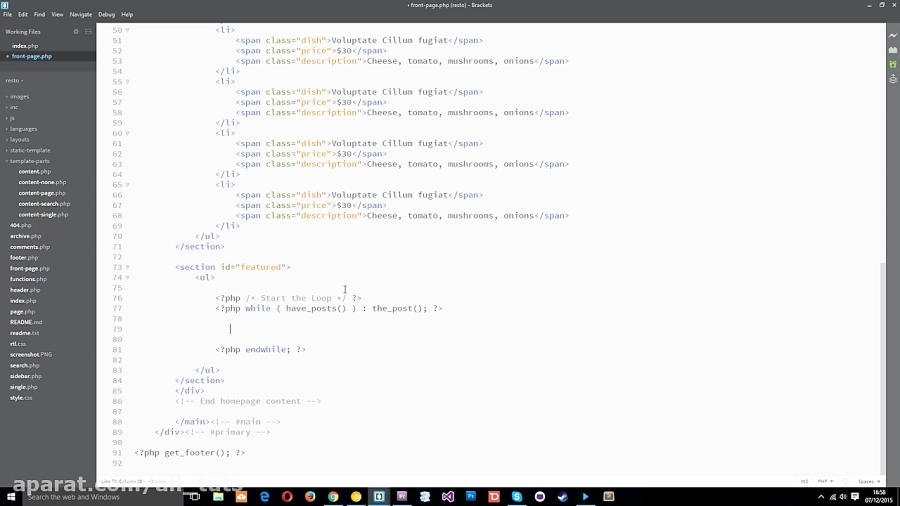Click the stacked layers icon in right toolbar
Image resolution: width=900 pixels, height=506 pixels.
[893, 79]
